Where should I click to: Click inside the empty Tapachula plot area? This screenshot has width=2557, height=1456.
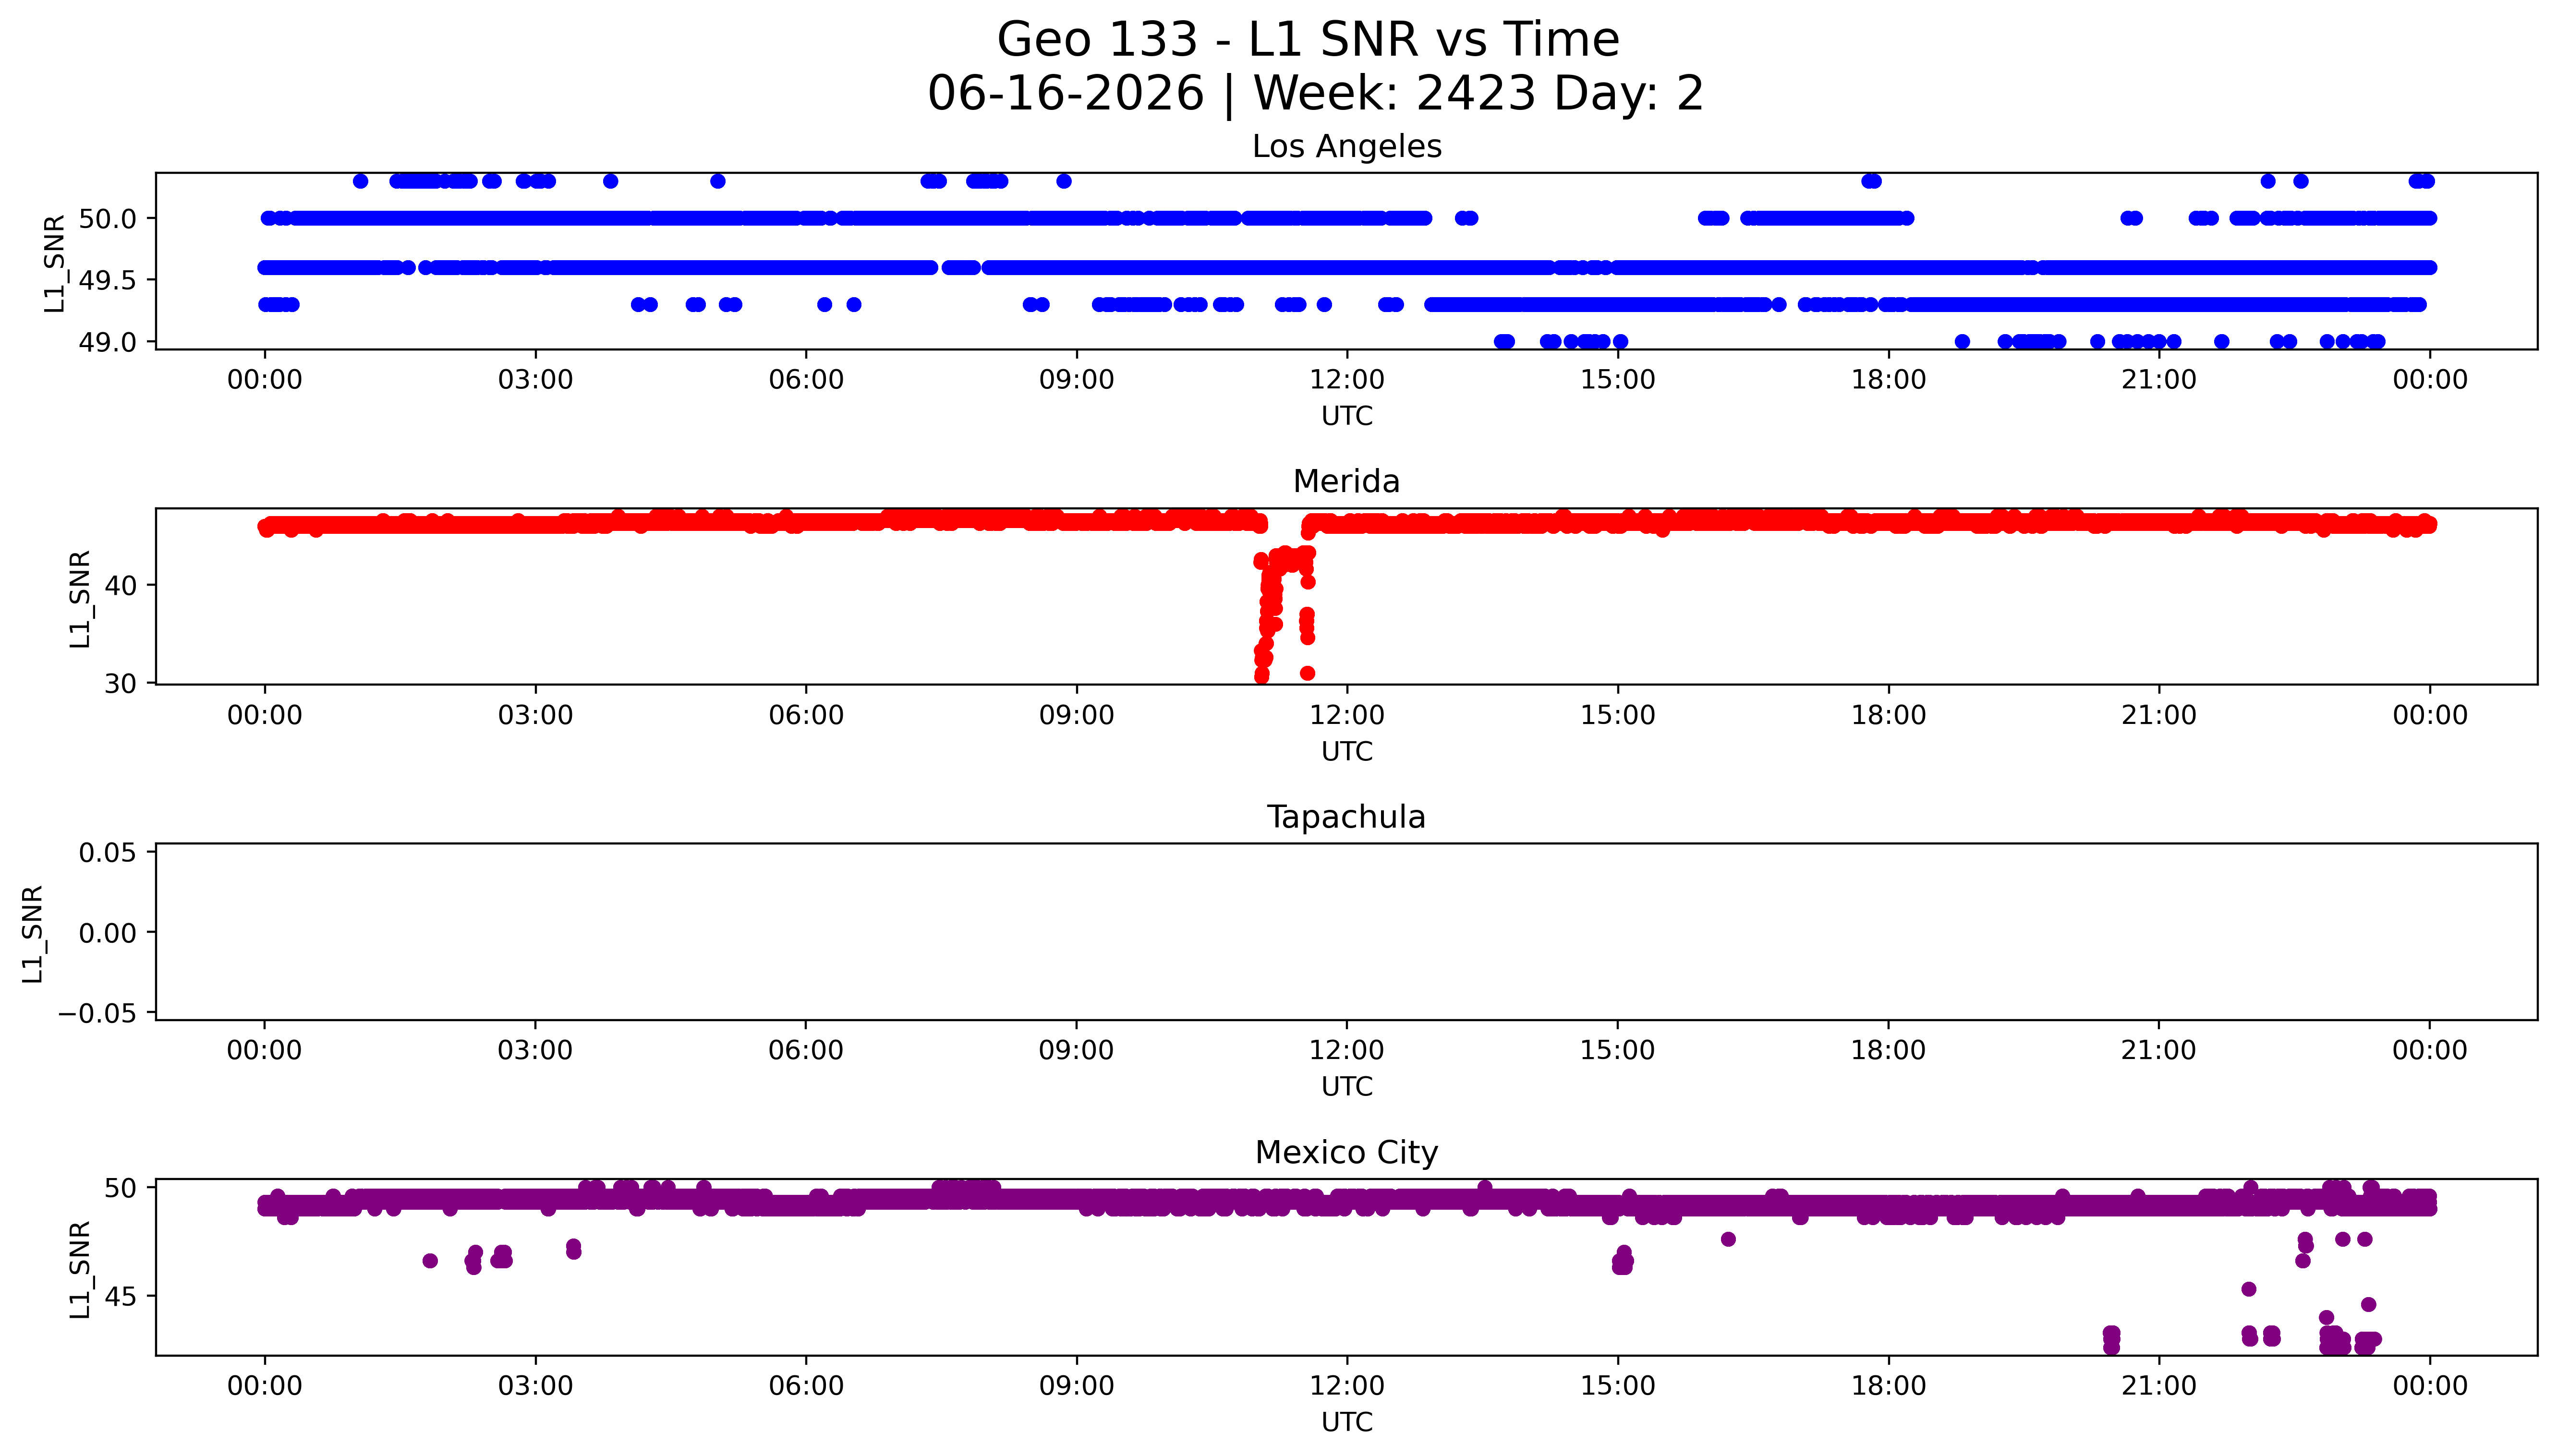(x=1346, y=932)
